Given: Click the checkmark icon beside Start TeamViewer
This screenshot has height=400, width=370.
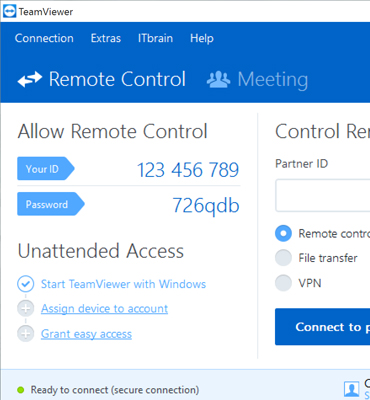Looking at the screenshot, I should coord(26,284).
